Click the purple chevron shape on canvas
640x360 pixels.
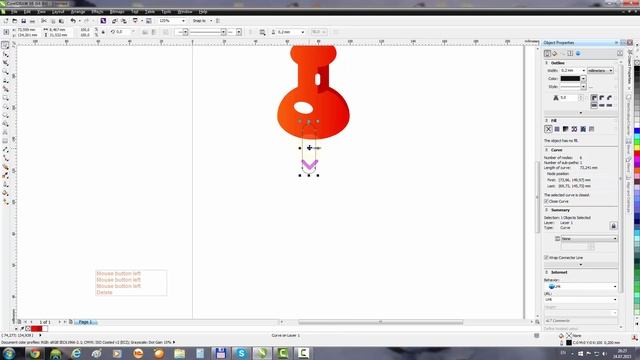pos(310,164)
